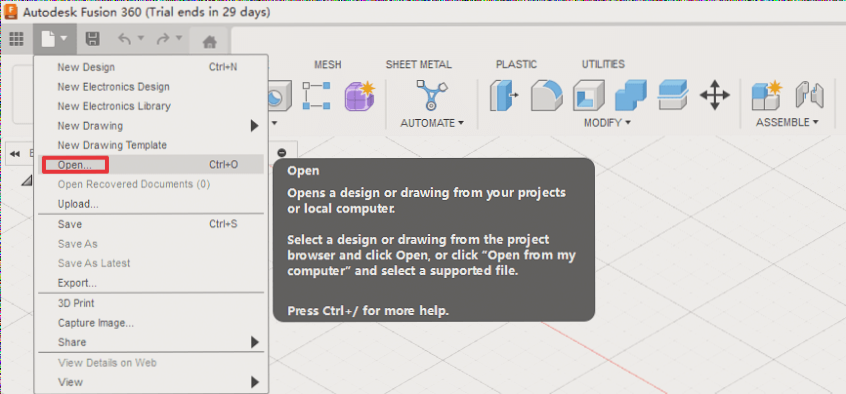Redo the last undone action
The width and height of the screenshot is (846, 394).
(162, 39)
